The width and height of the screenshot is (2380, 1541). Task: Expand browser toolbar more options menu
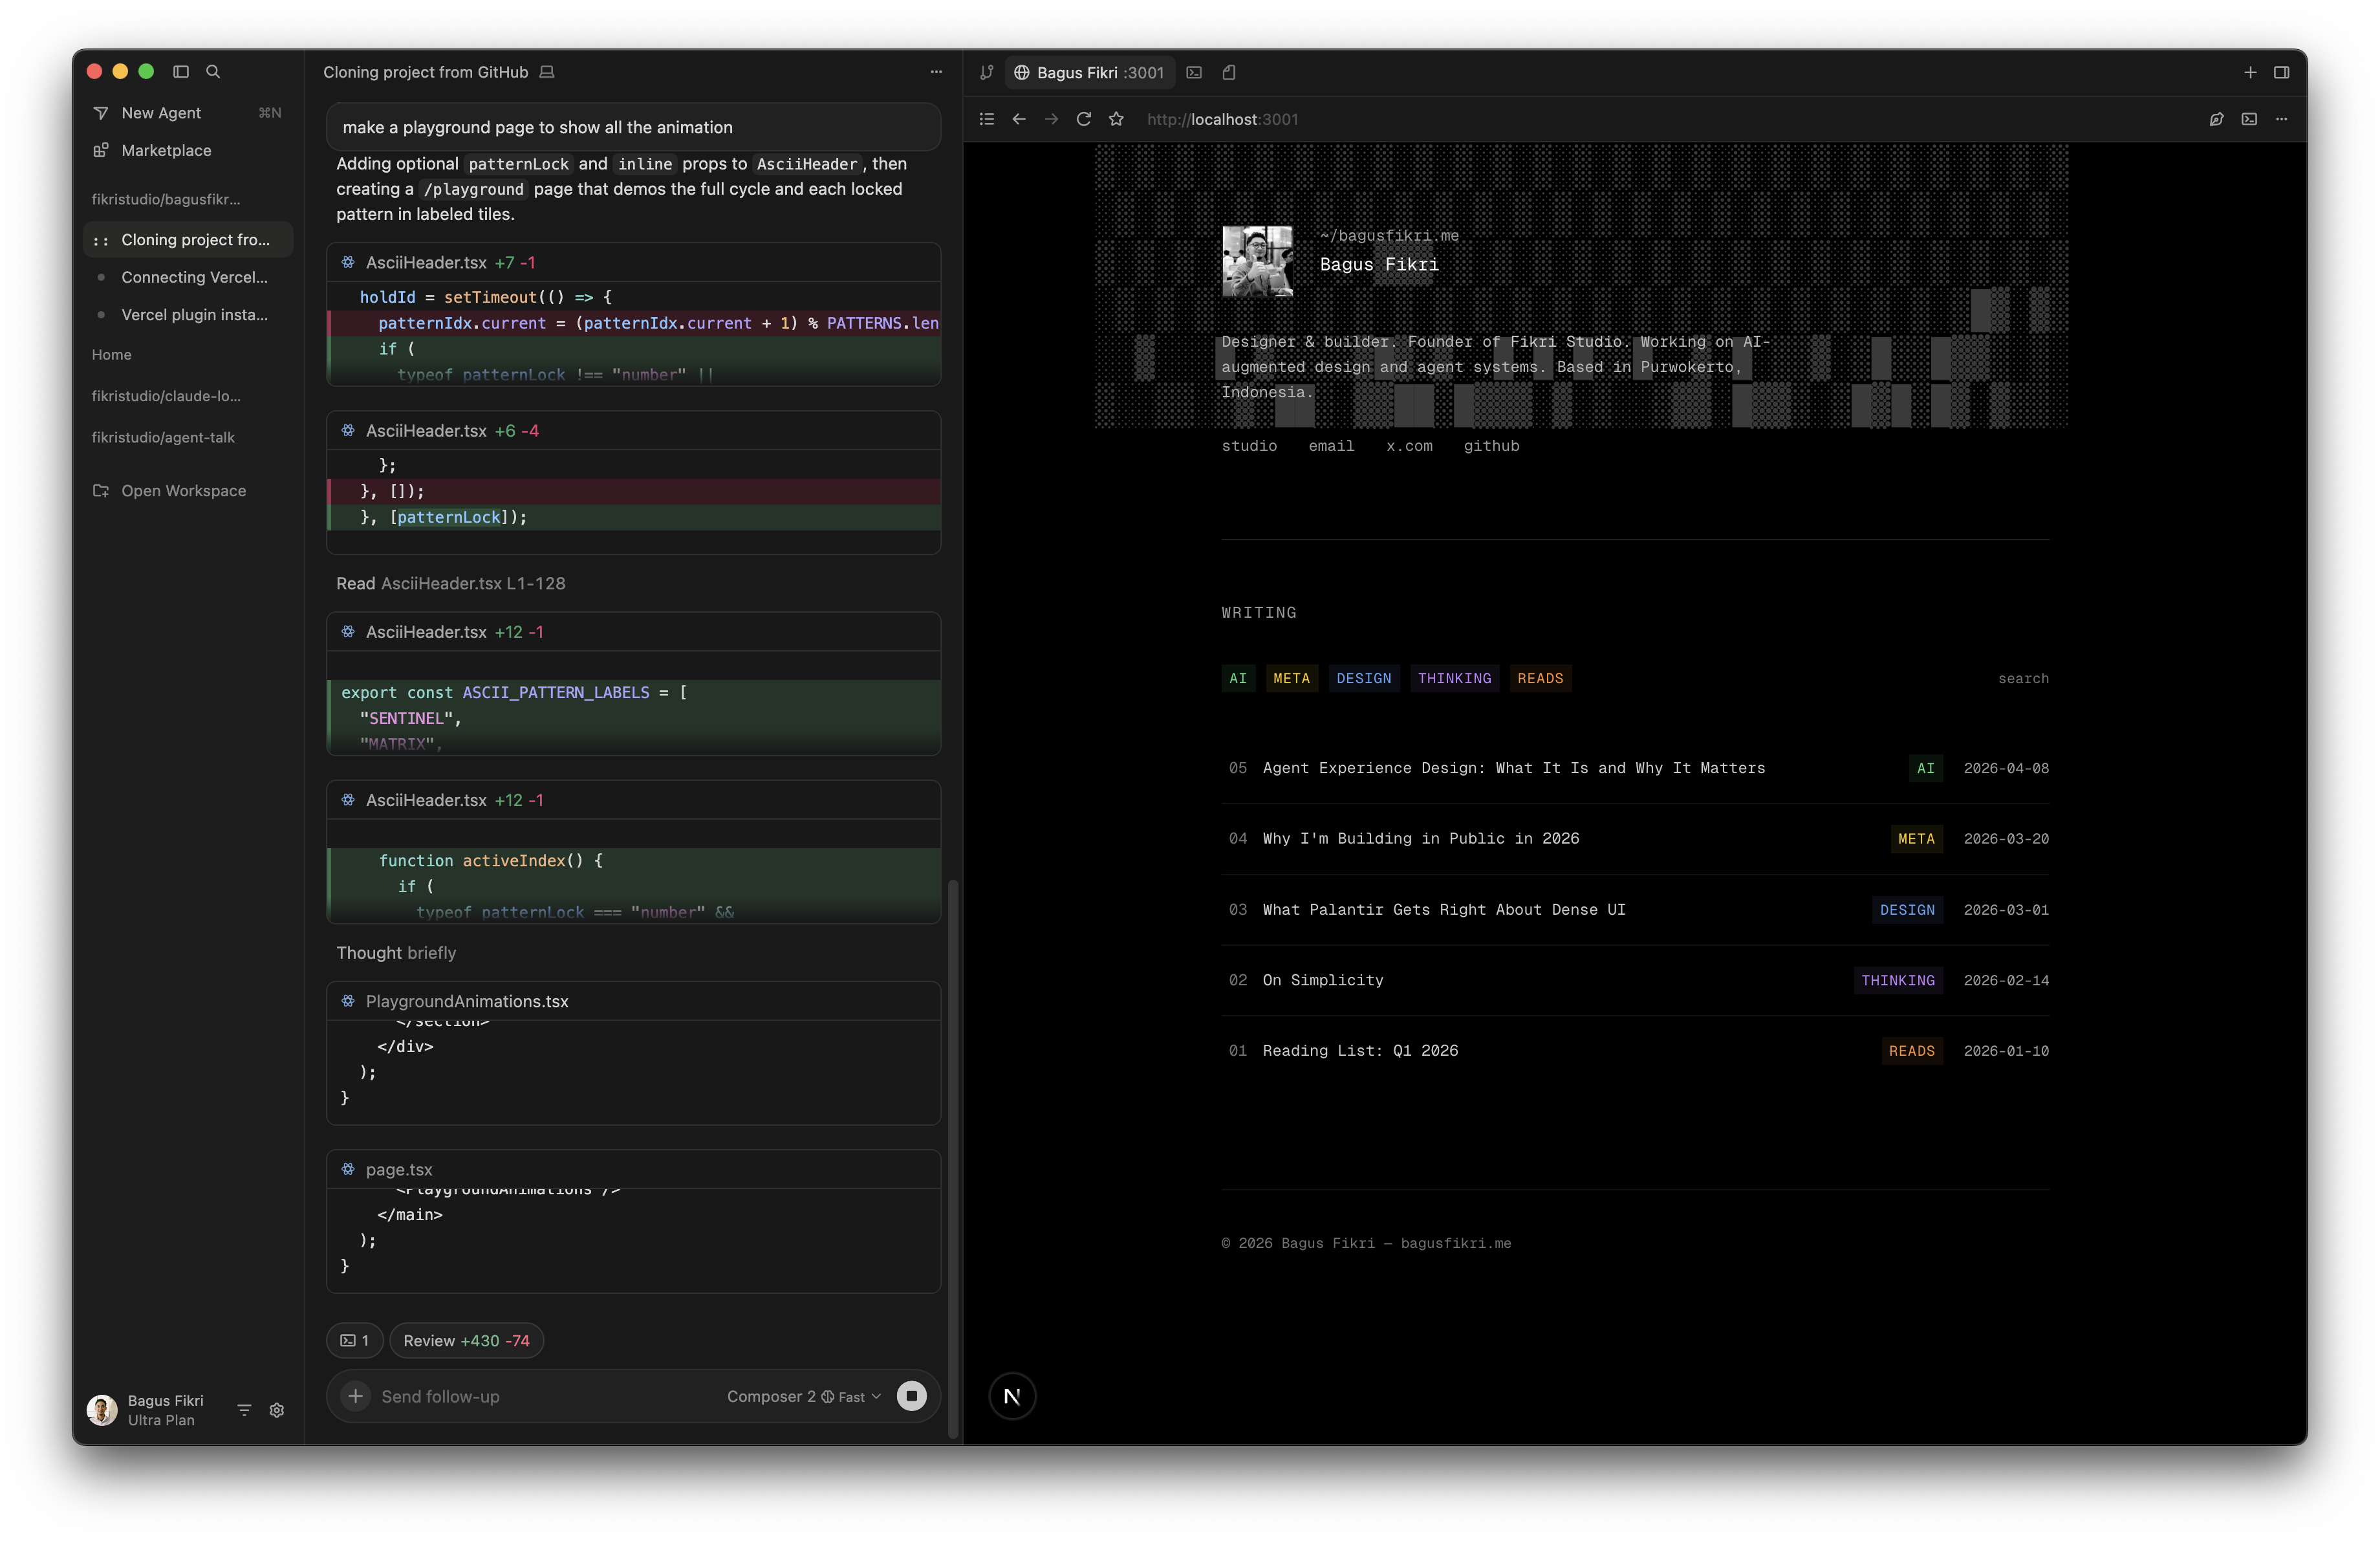click(x=2282, y=119)
